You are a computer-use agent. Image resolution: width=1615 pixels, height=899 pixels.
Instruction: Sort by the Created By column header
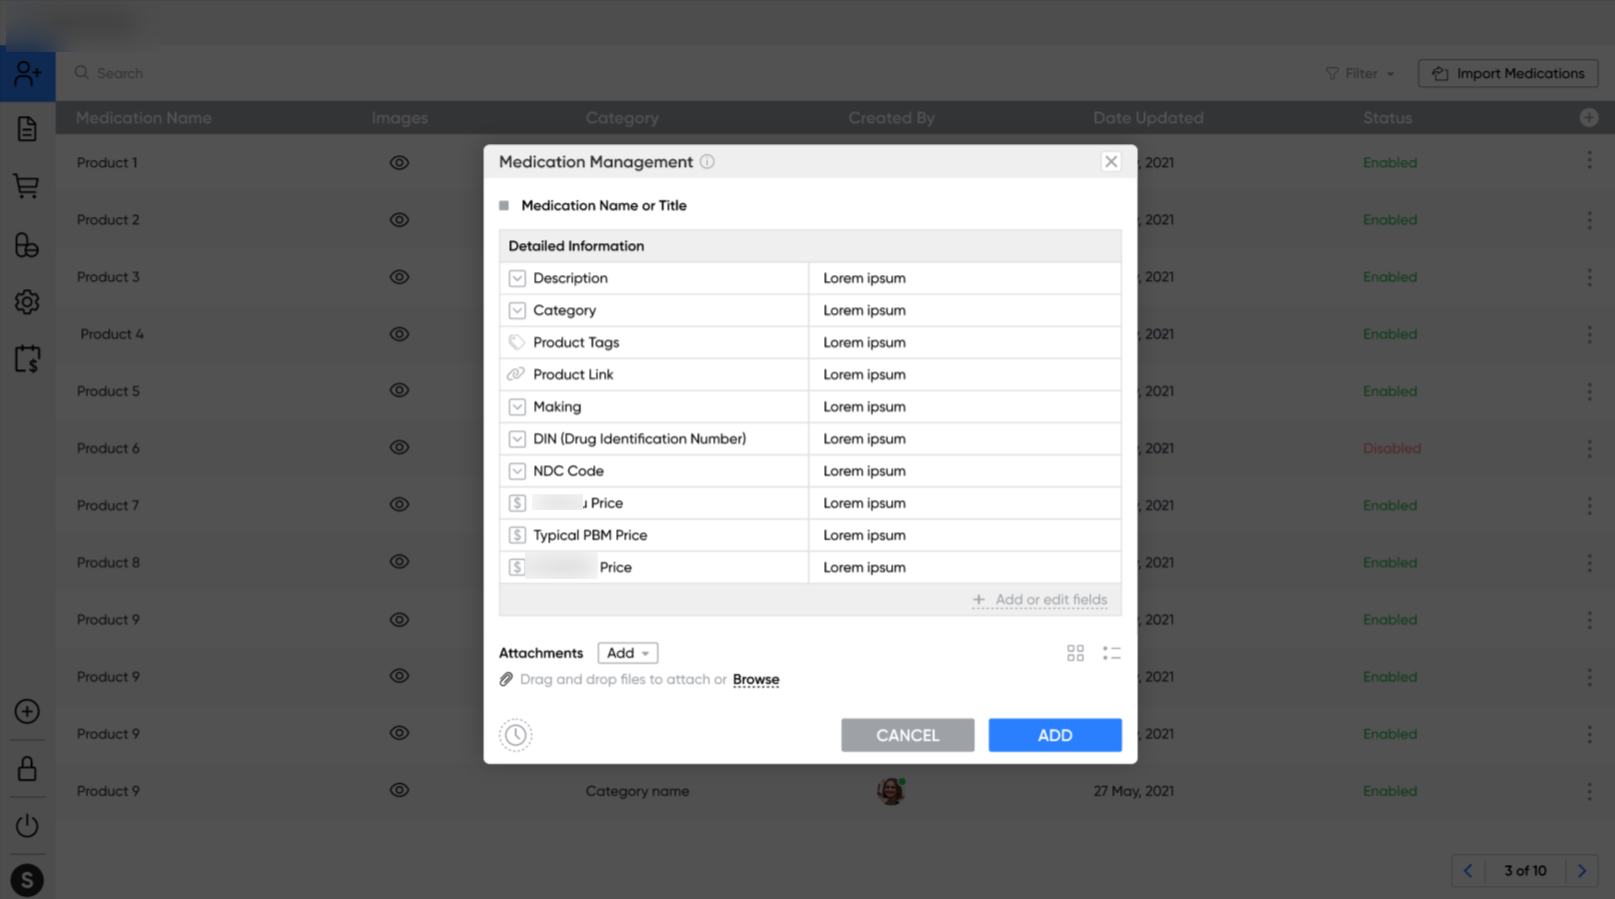click(891, 118)
